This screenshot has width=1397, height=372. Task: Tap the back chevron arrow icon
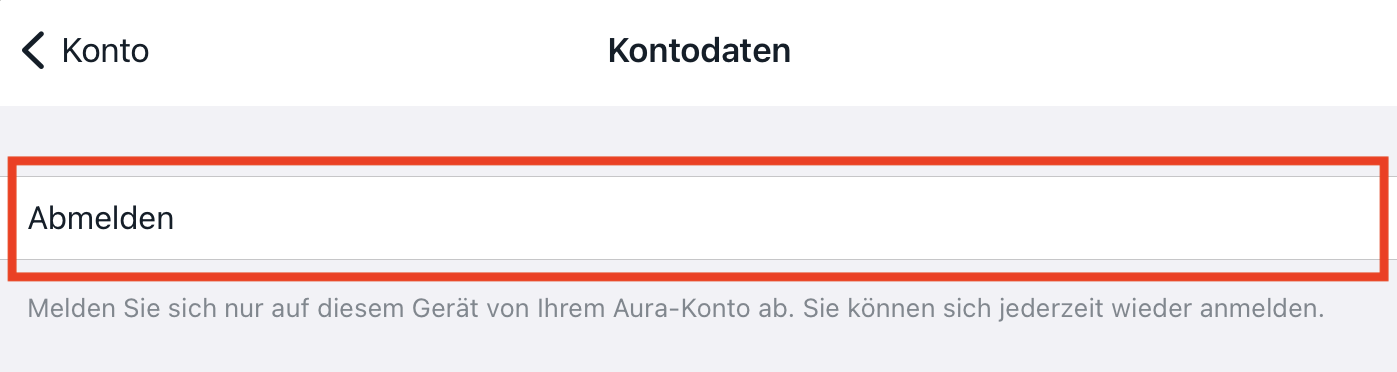[x=33, y=50]
